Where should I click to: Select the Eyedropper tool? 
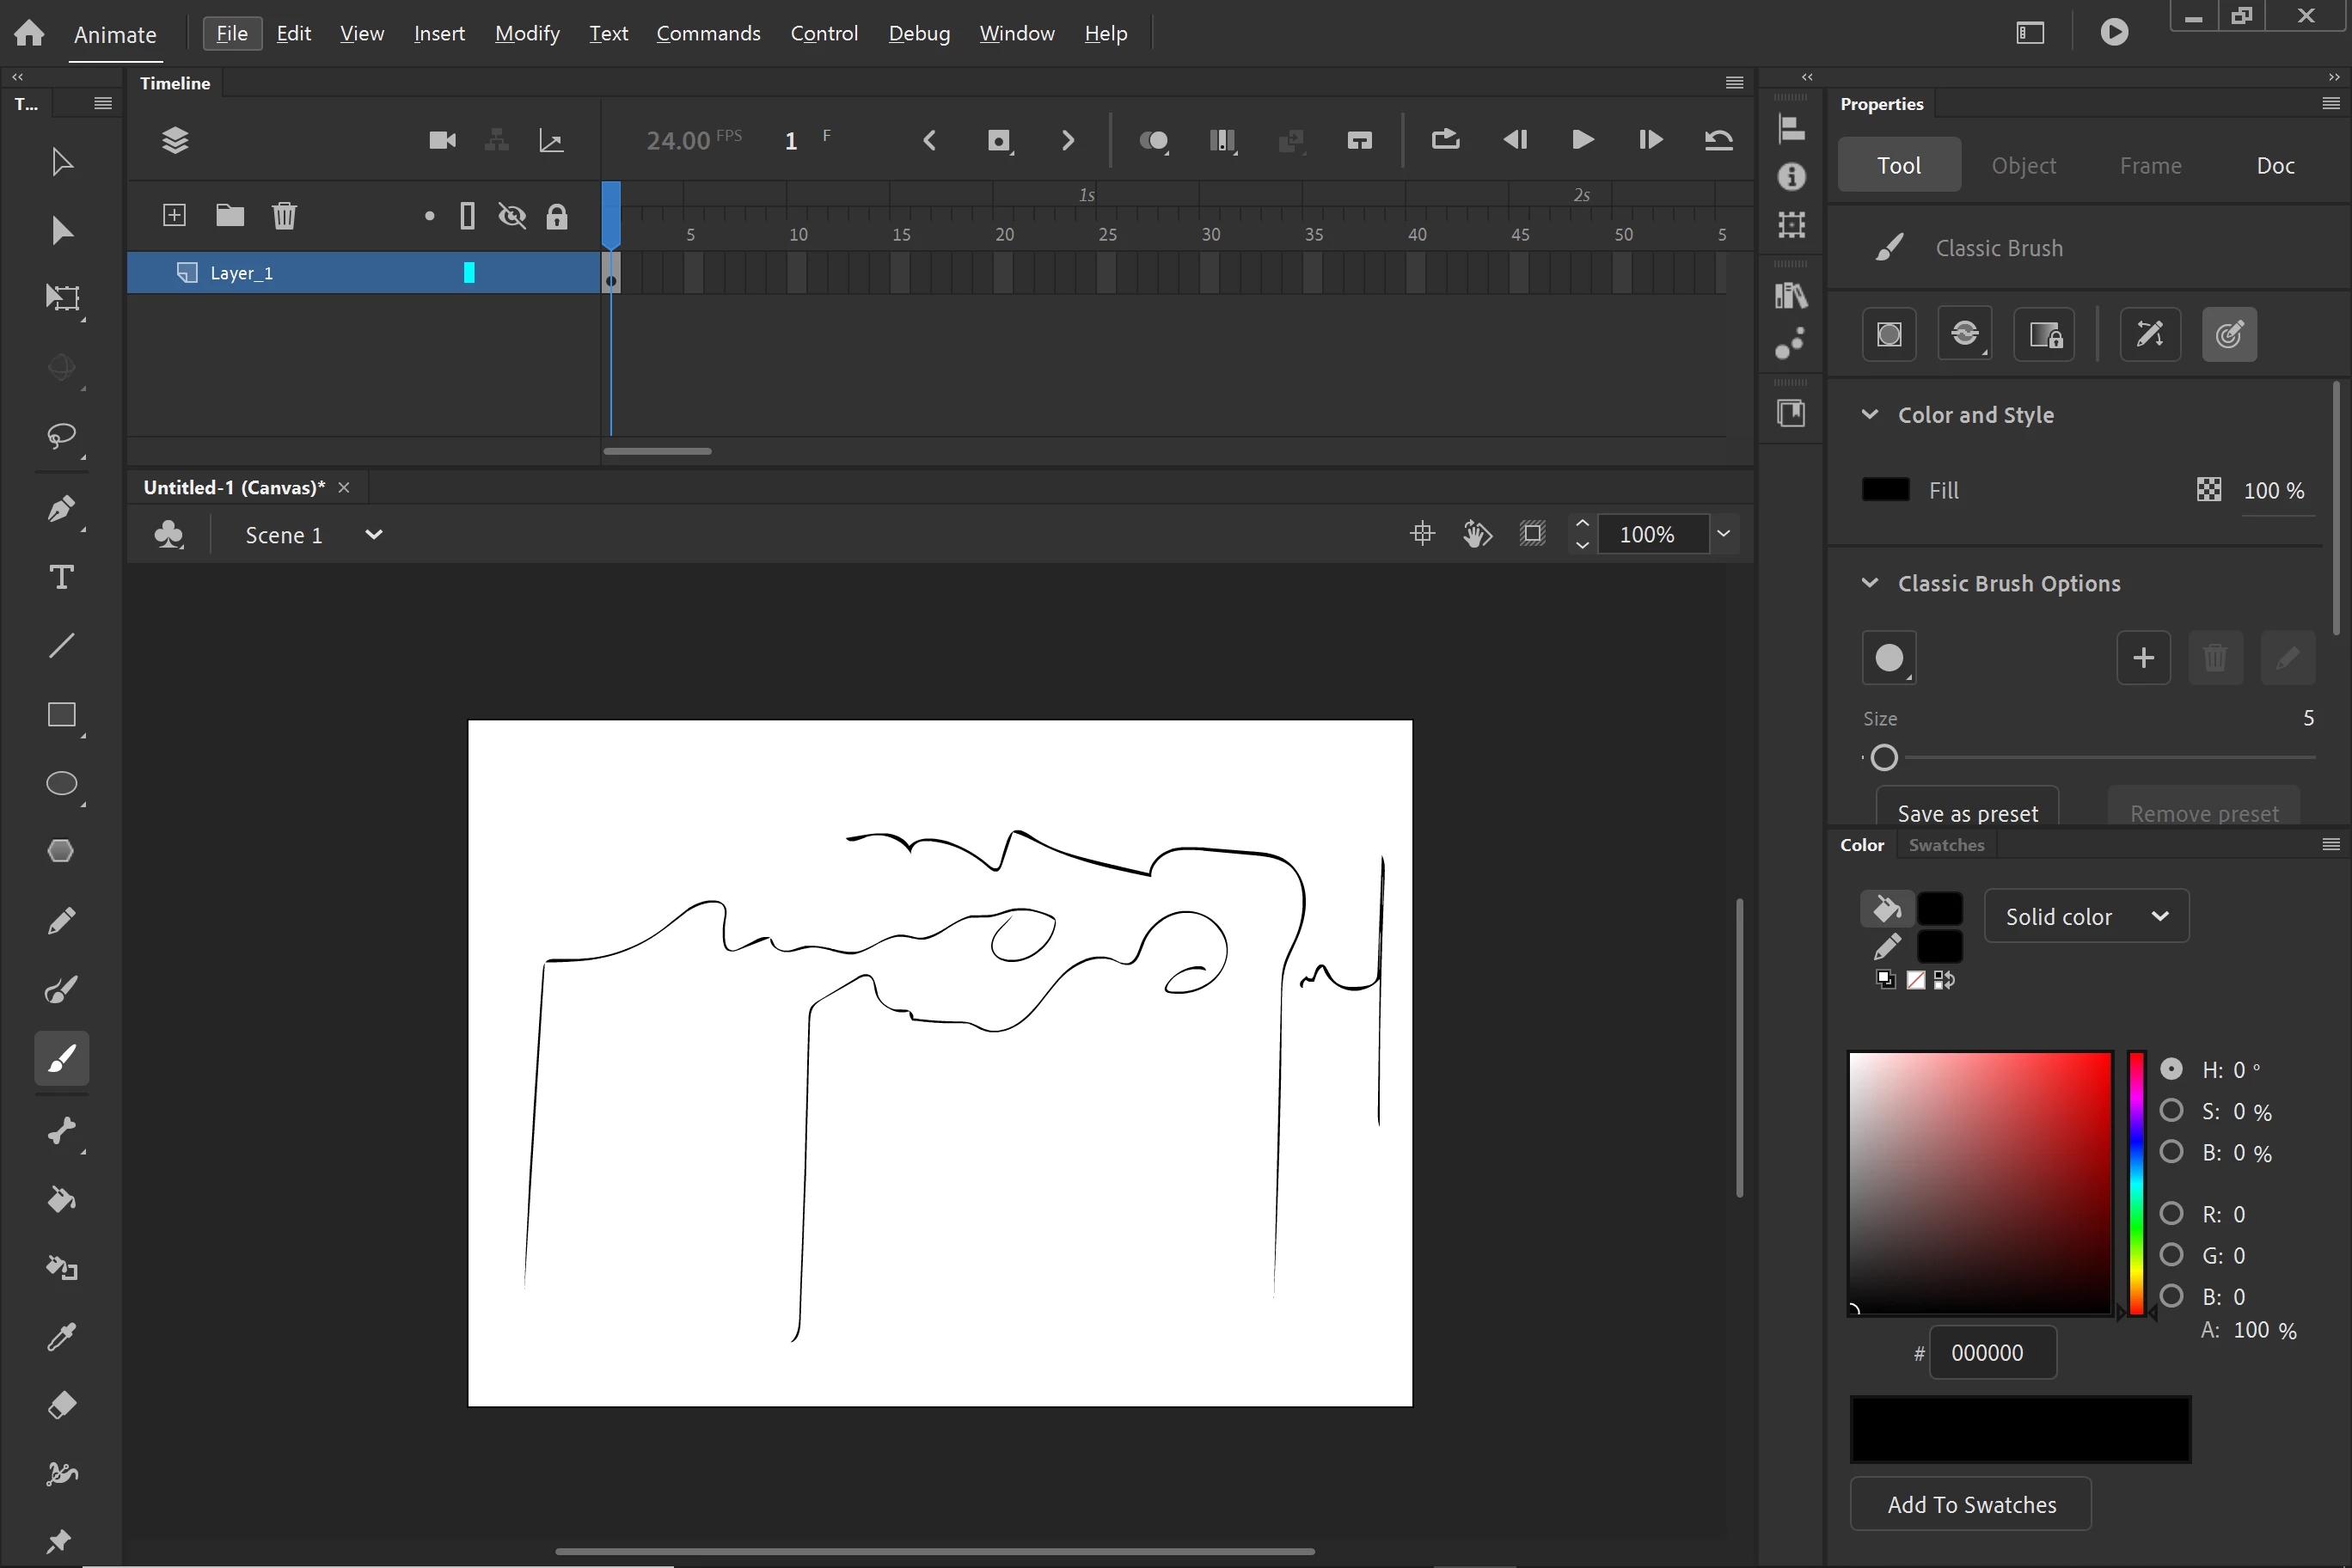click(61, 1336)
